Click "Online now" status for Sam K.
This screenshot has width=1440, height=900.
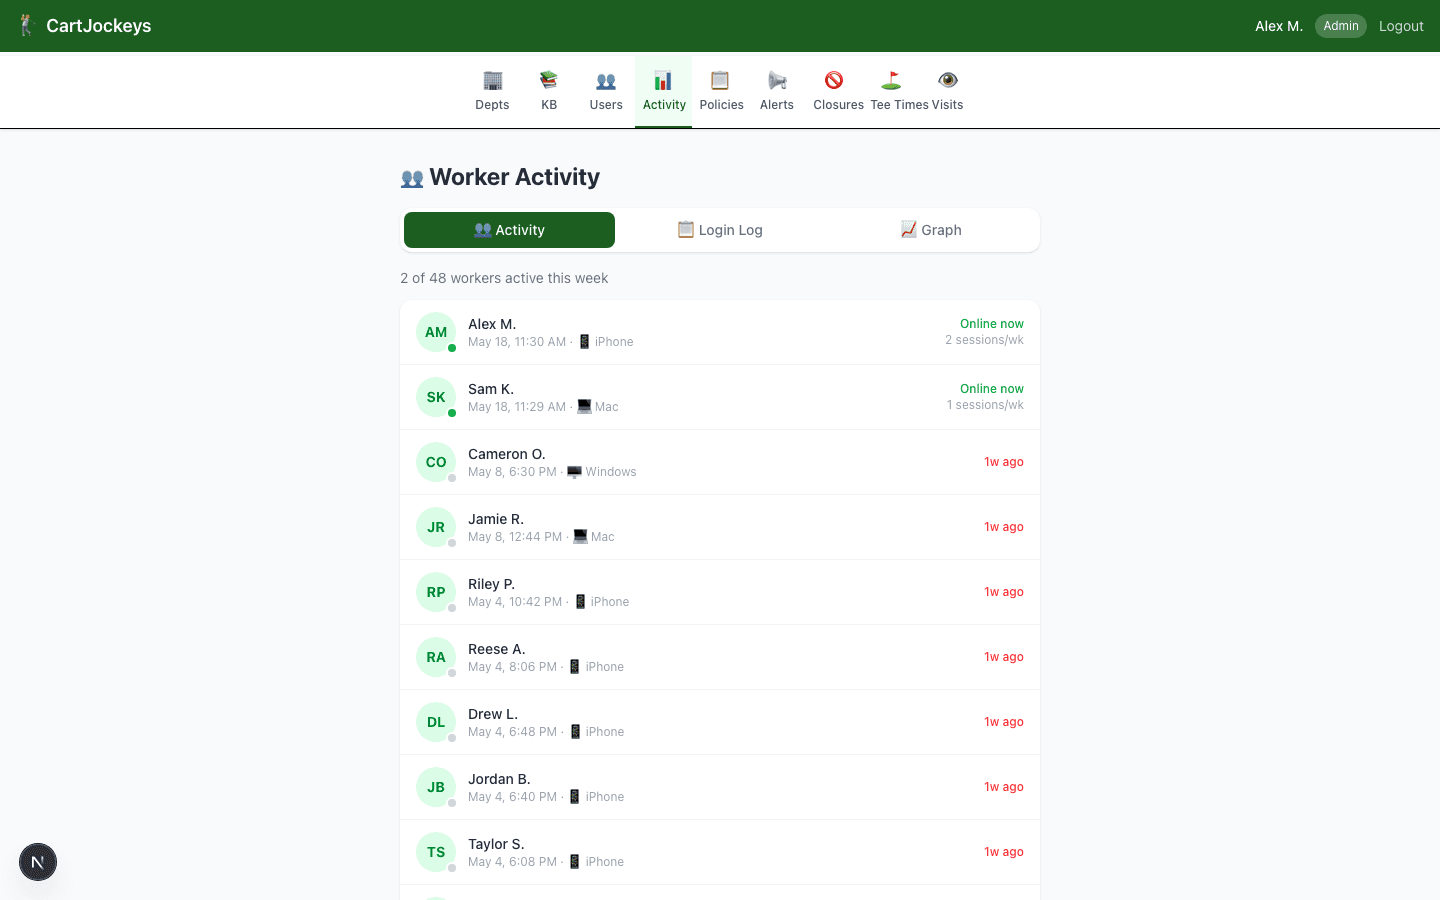coord(992,389)
